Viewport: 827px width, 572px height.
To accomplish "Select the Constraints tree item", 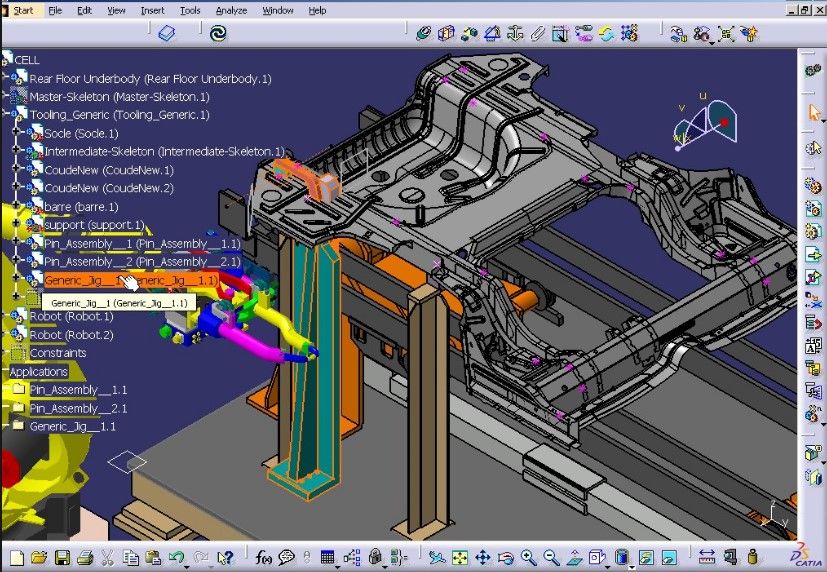I will (57, 353).
